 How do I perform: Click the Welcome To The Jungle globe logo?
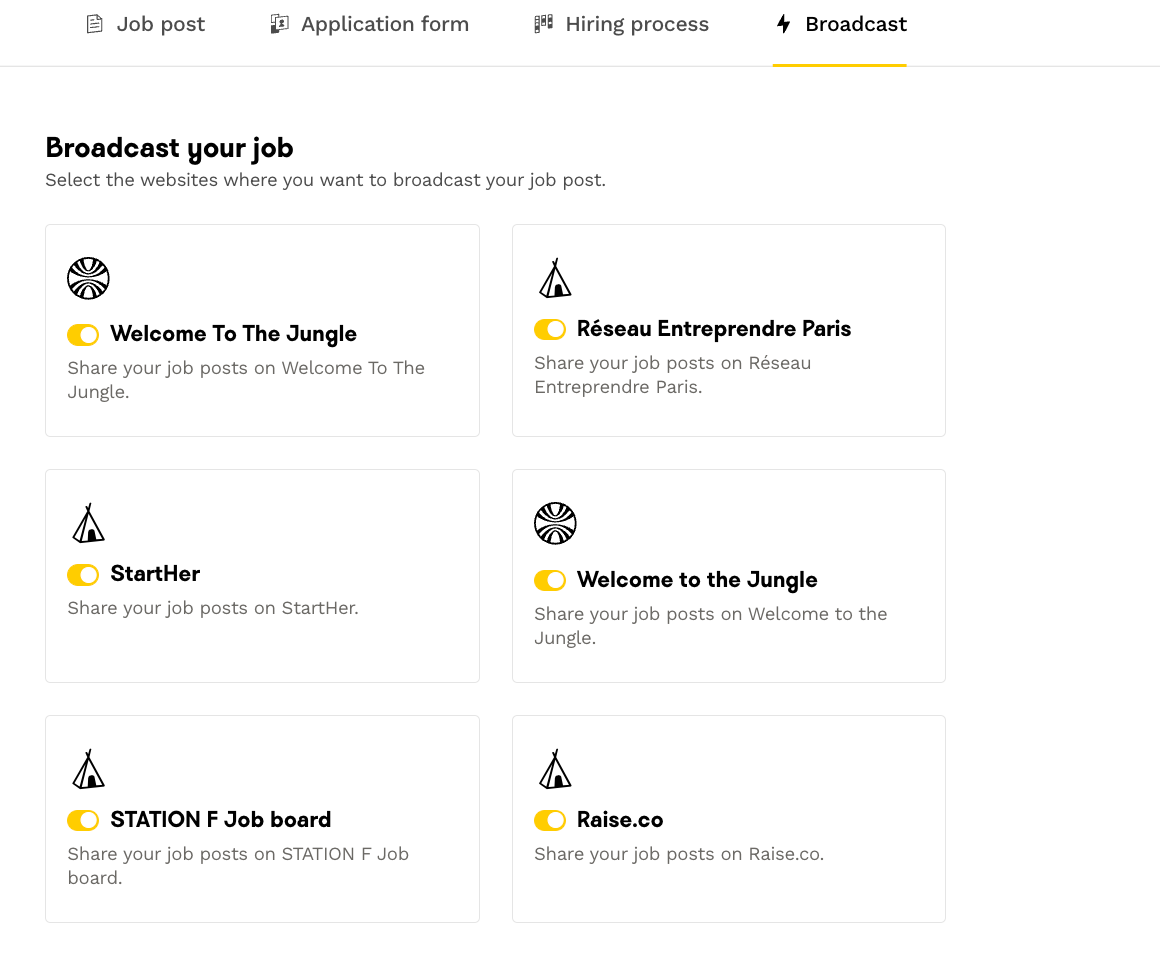88,278
